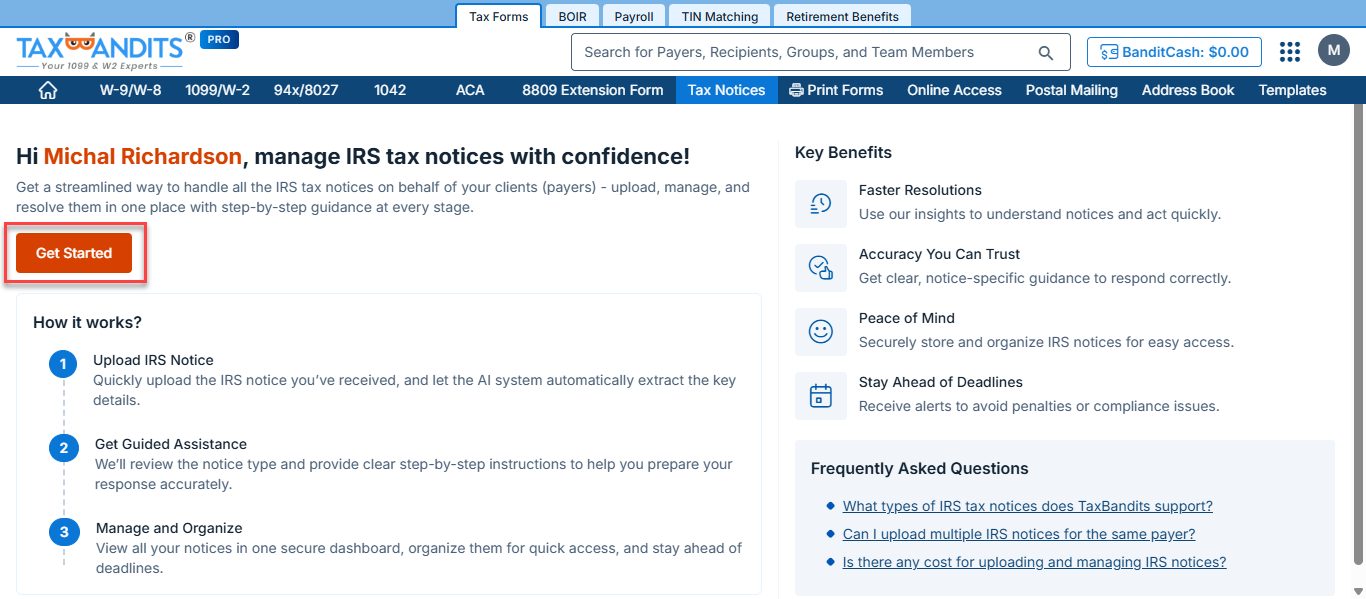Open FAQ about uploading multiple IRS notices
The image size is (1366, 599).
click(1018, 534)
